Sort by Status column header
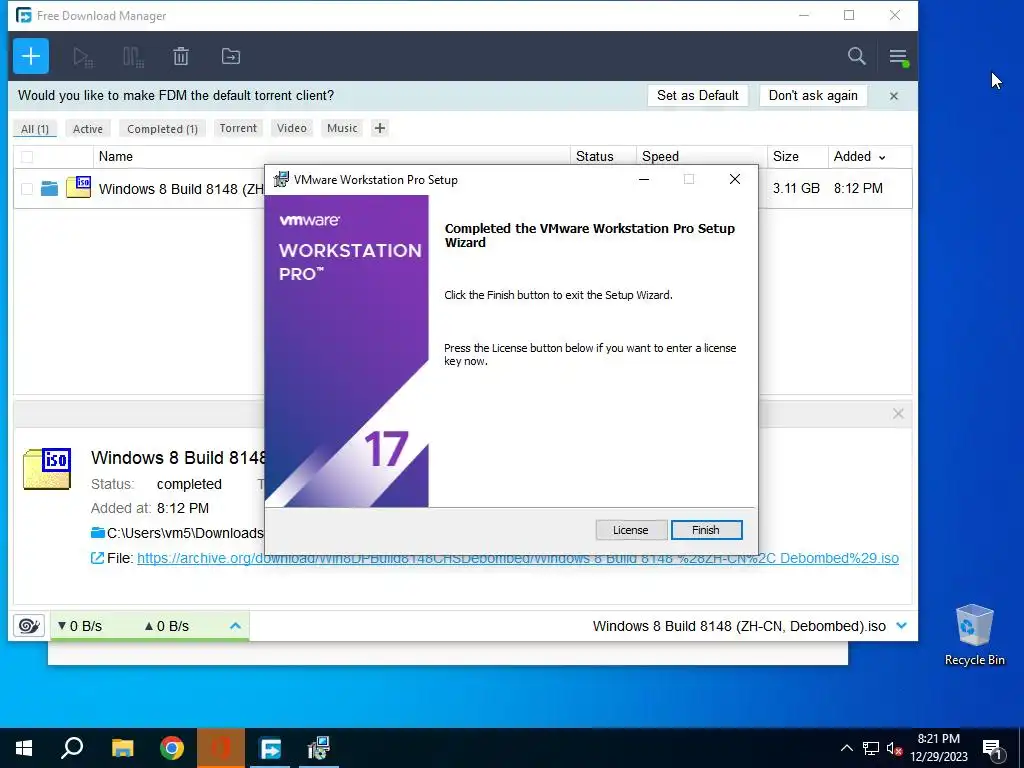 [594, 157]
